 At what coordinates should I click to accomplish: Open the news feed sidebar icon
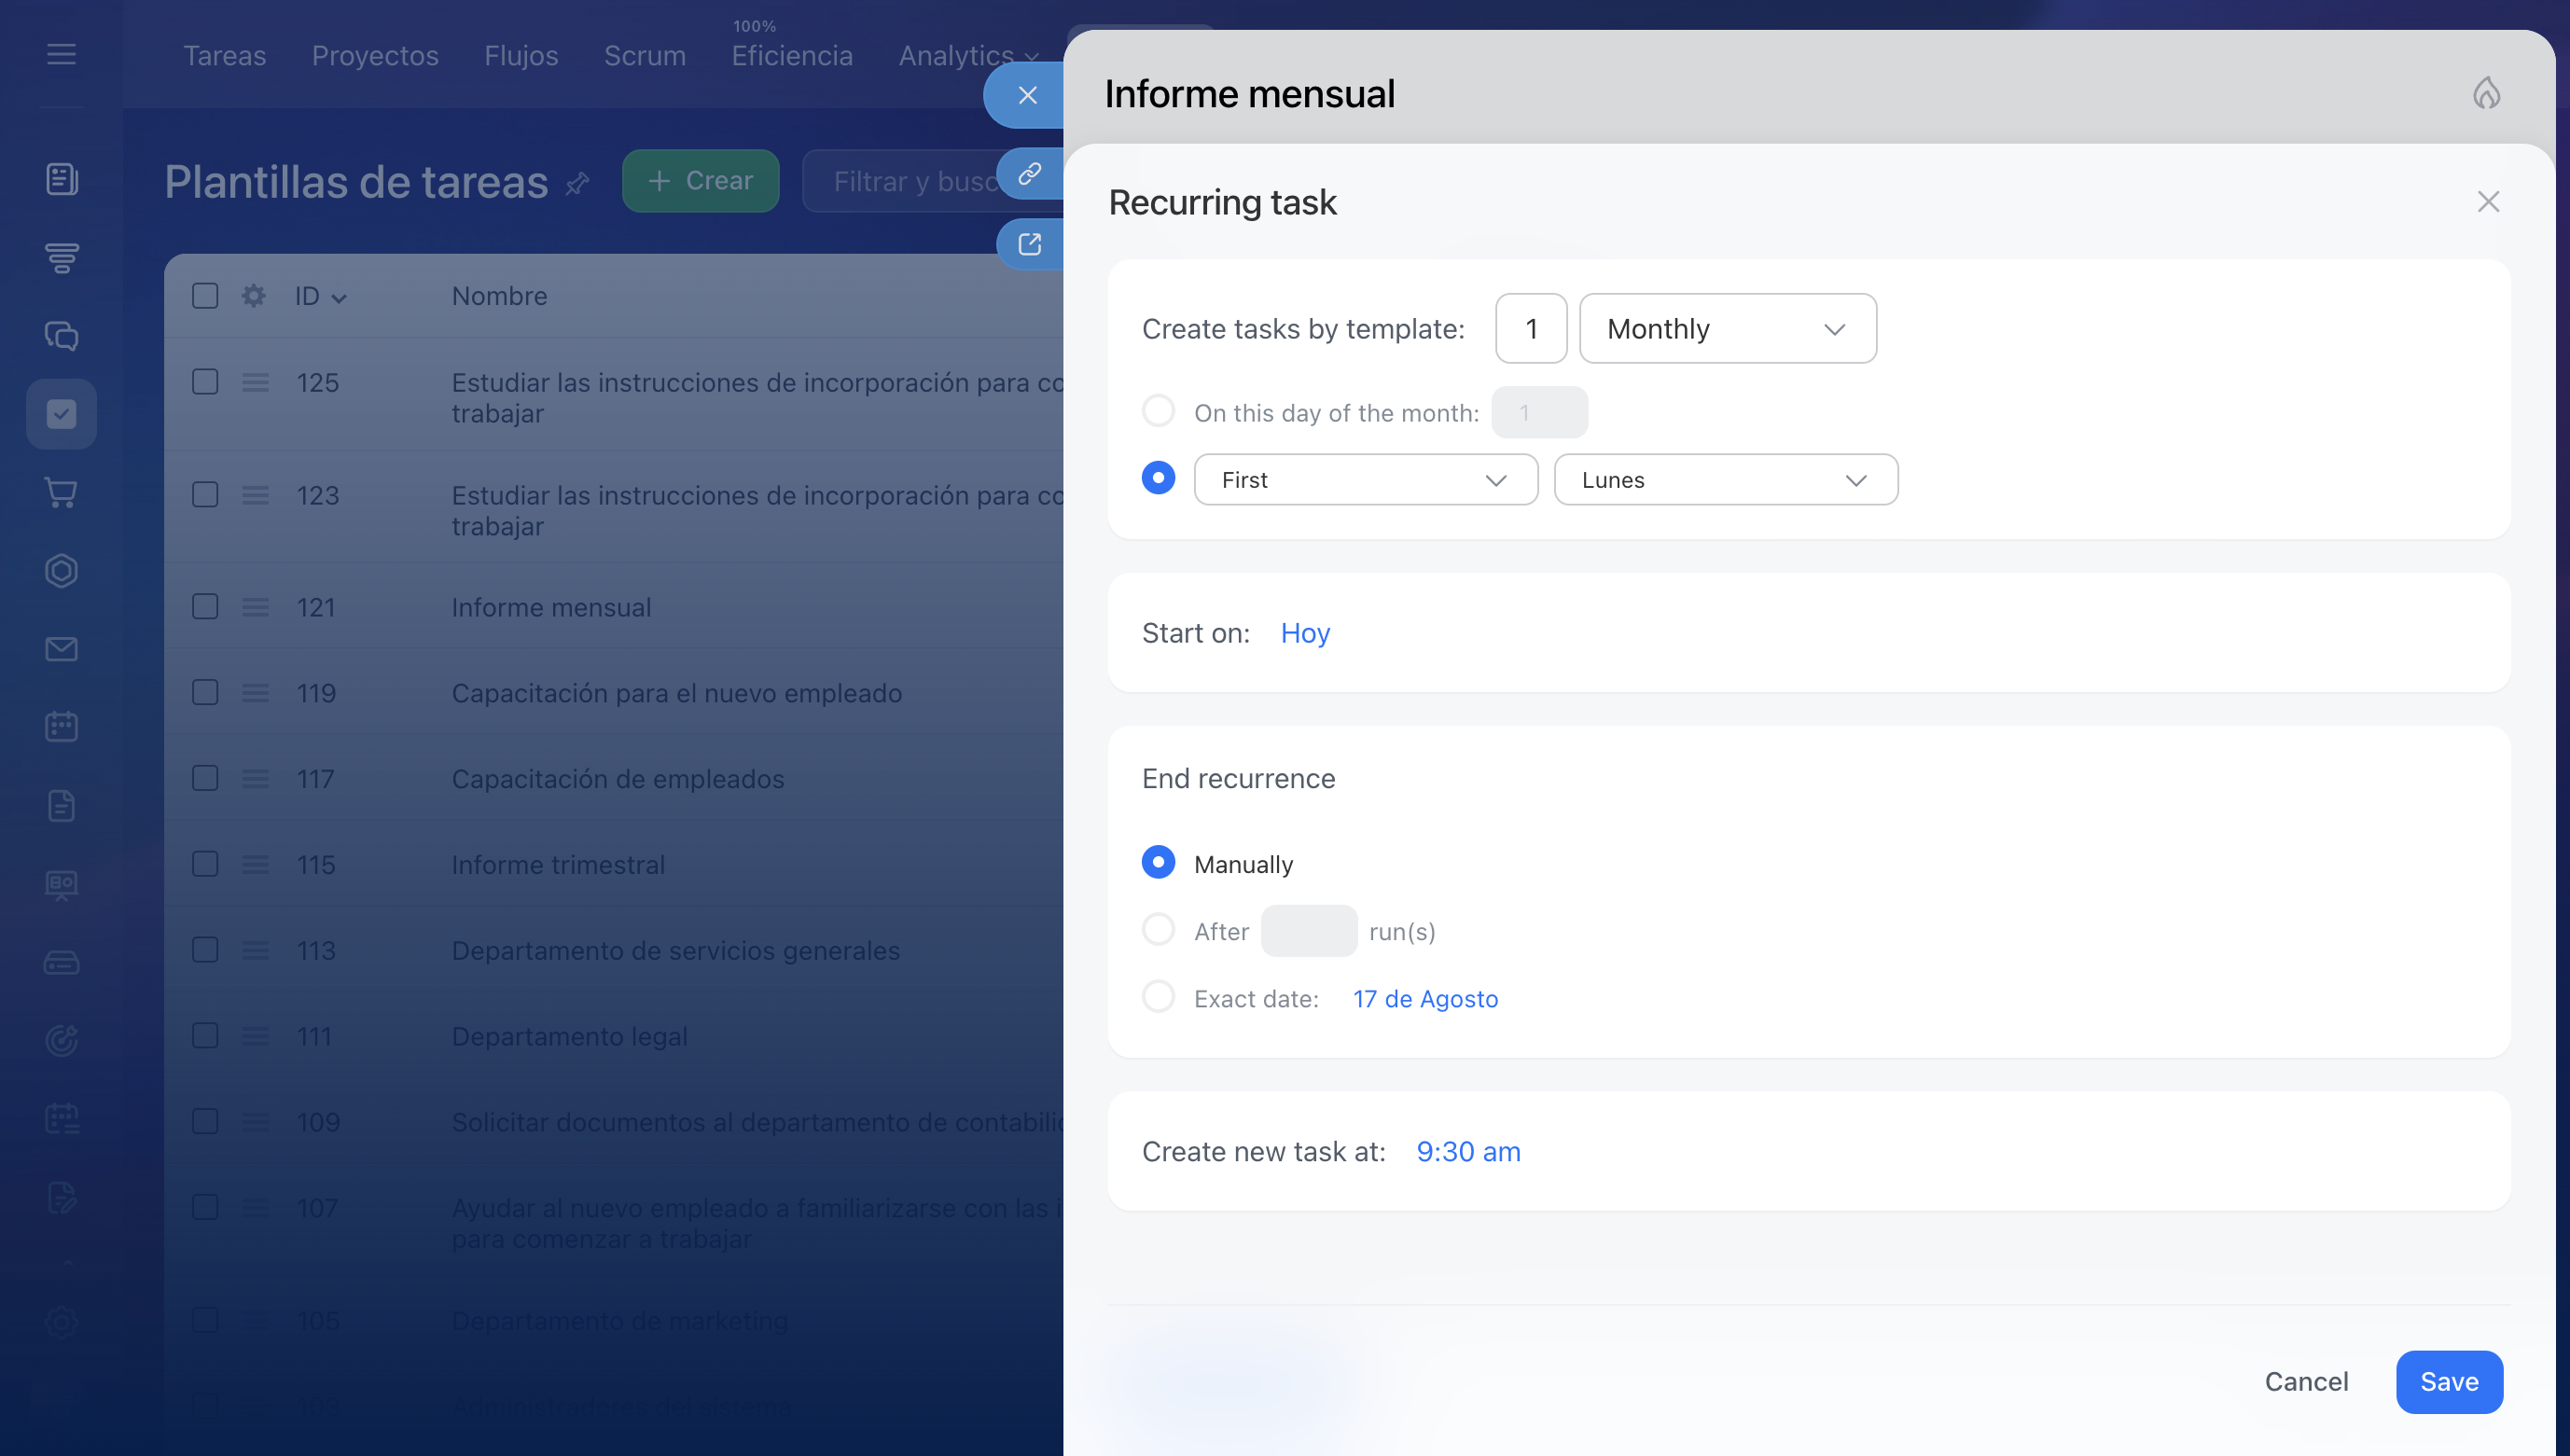tap(61, 179)
